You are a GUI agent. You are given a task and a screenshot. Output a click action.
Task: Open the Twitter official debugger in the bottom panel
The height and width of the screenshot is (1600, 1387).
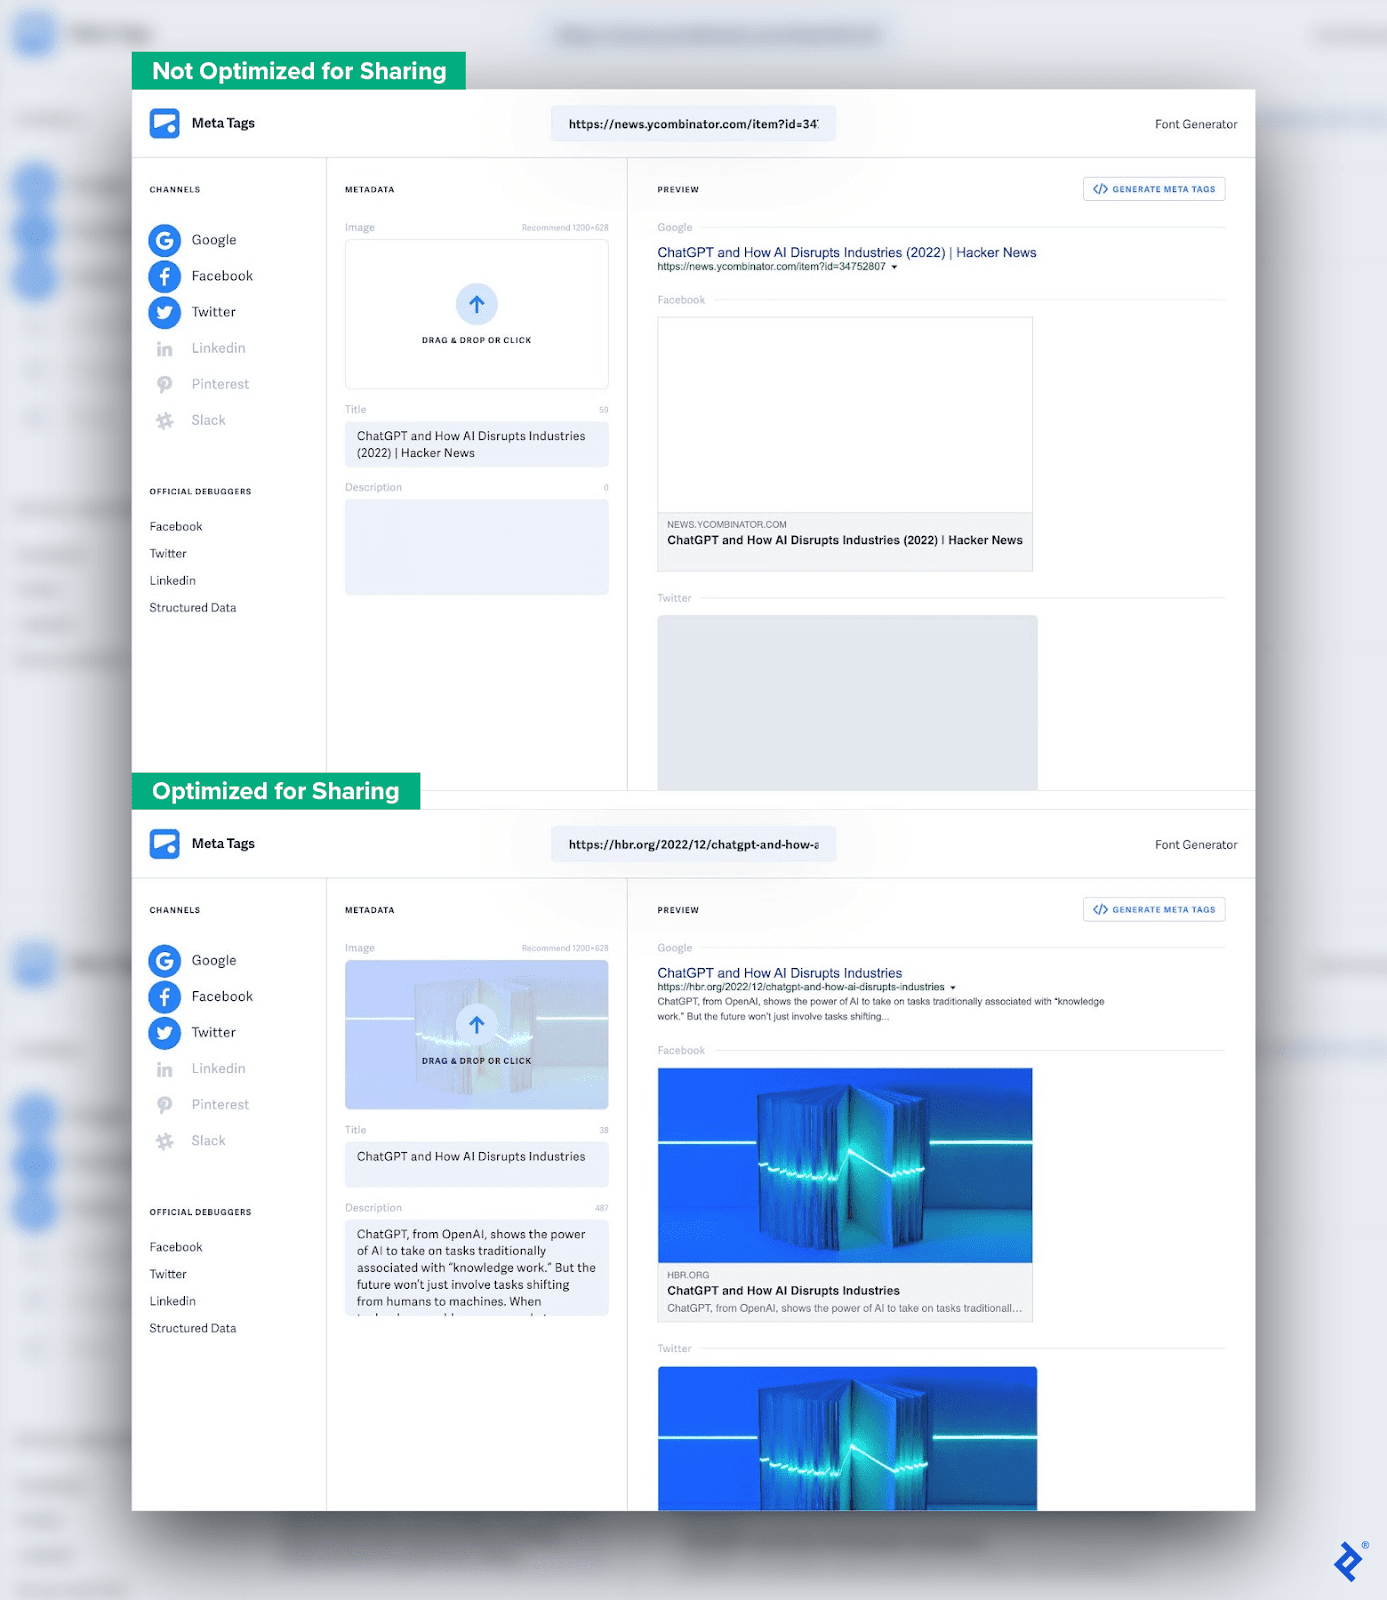pyautogui.click(x=168, y=1274)
